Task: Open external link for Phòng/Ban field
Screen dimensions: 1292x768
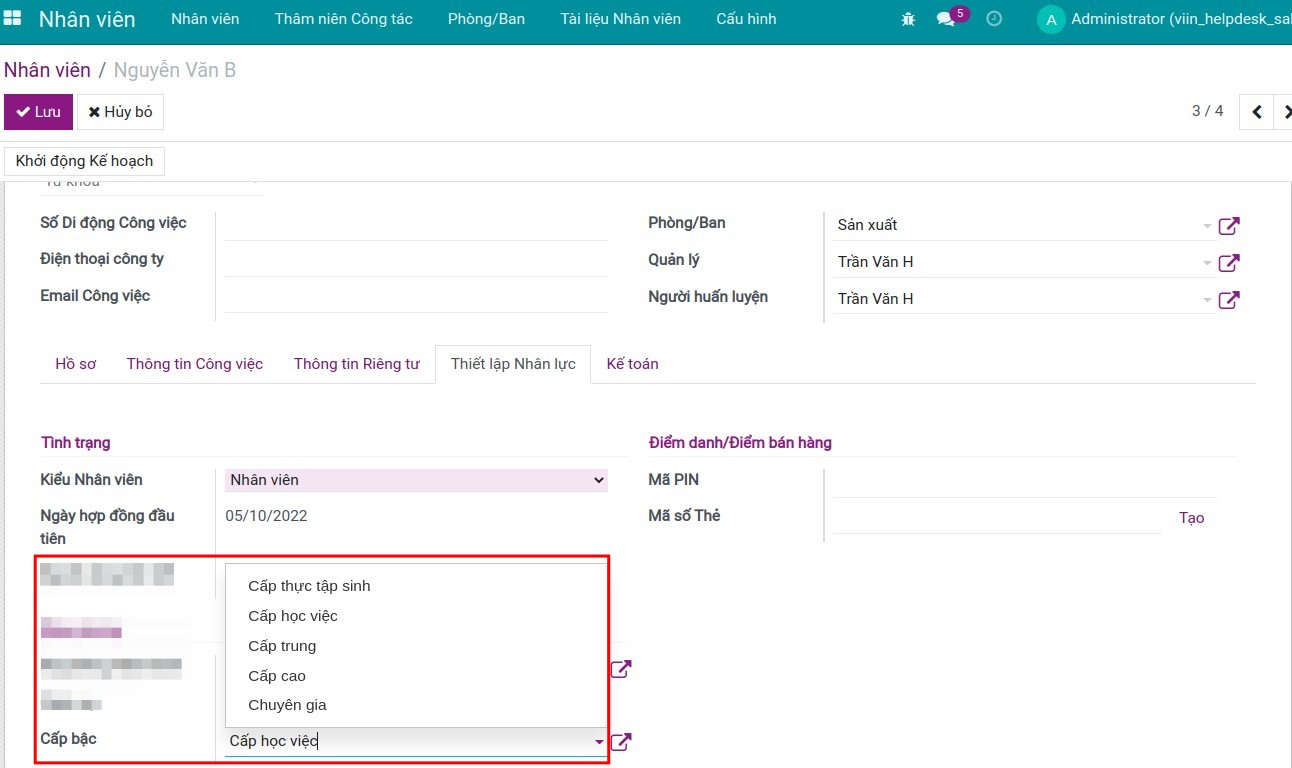Action: [1229, 226]
